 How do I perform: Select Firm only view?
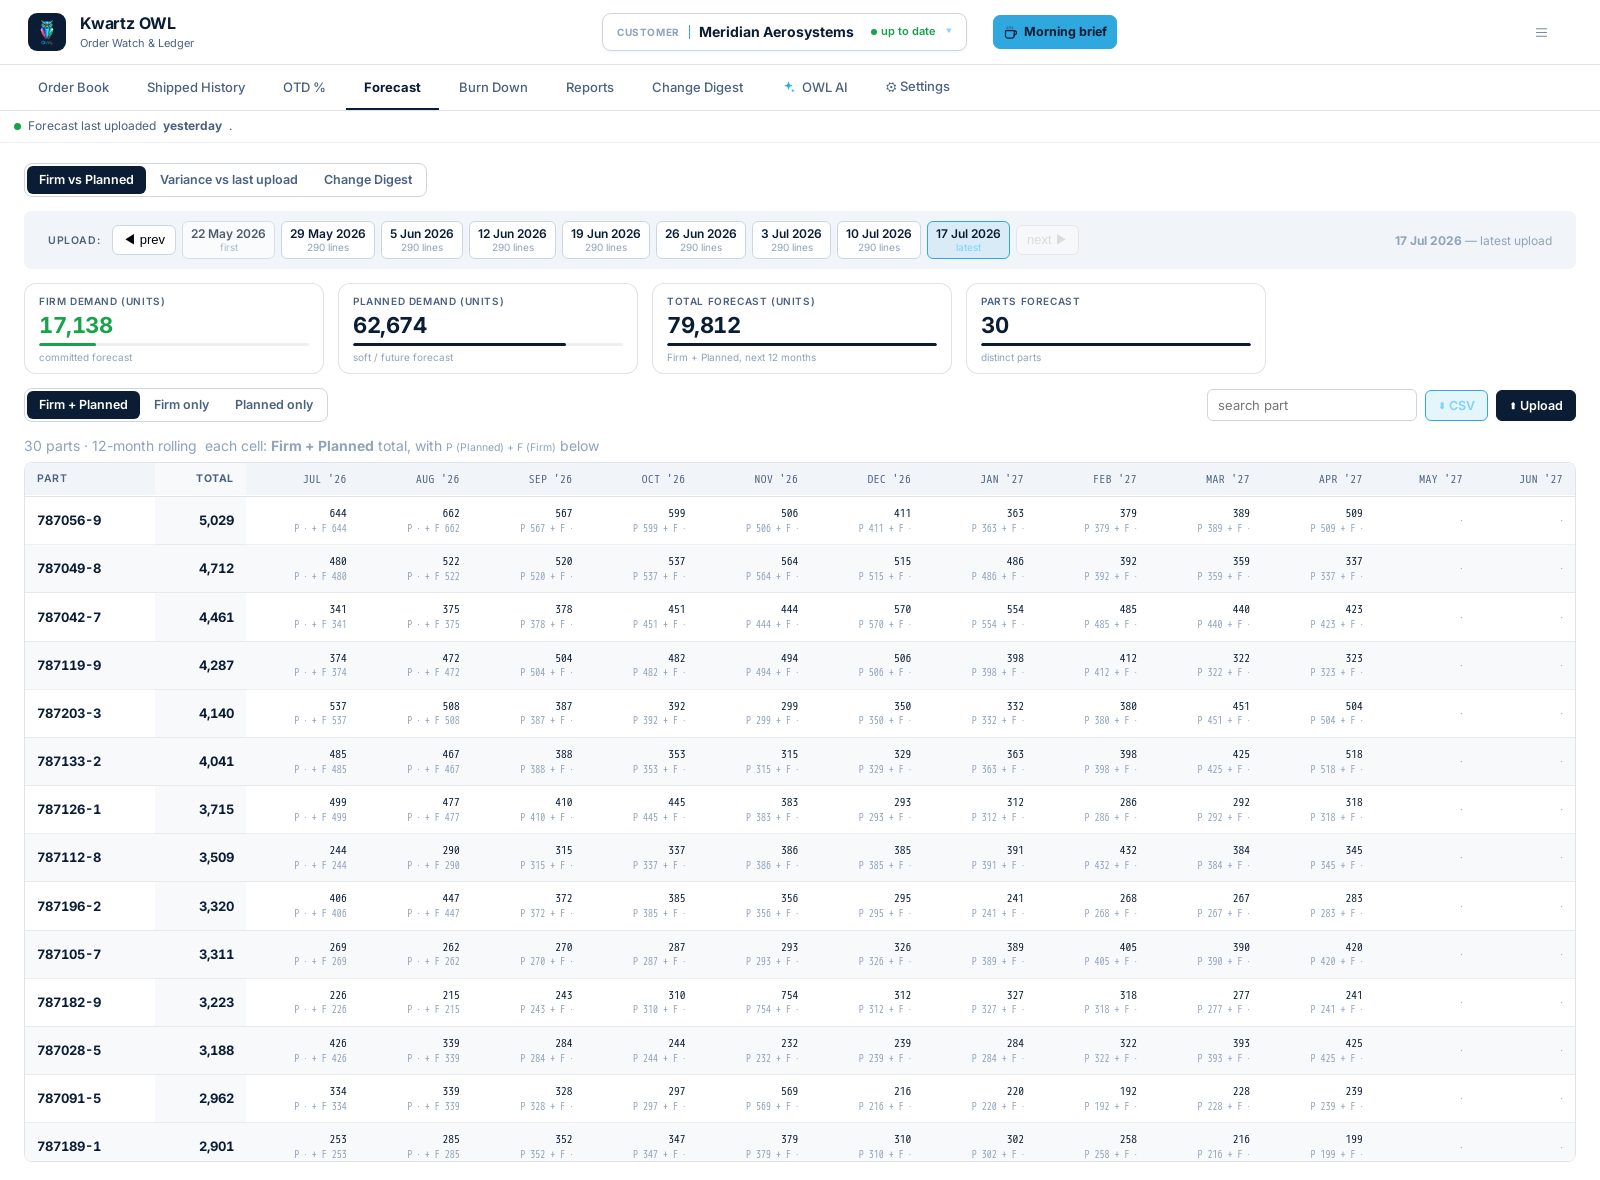(x=181, y=405)
